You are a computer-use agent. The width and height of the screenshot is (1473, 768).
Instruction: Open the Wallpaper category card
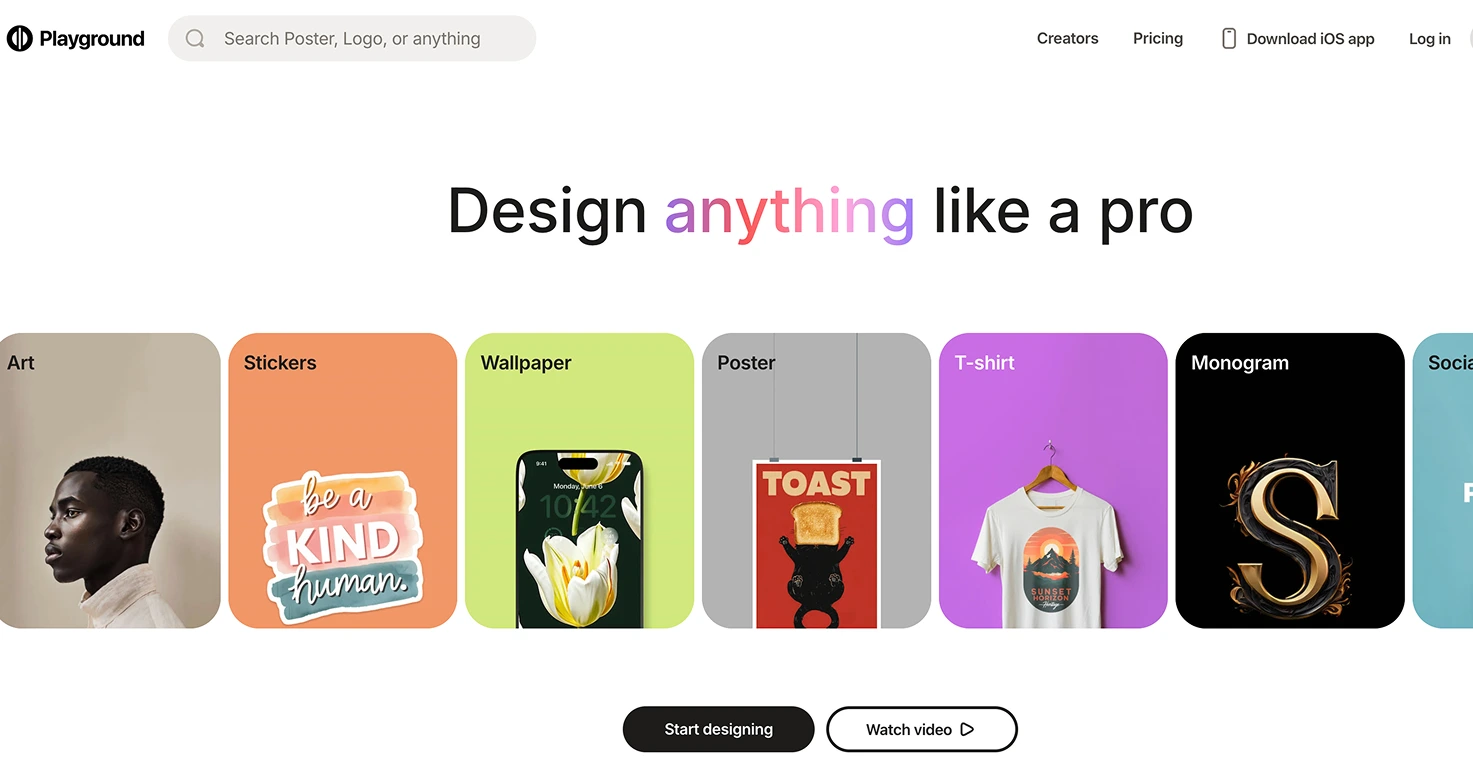579,481
